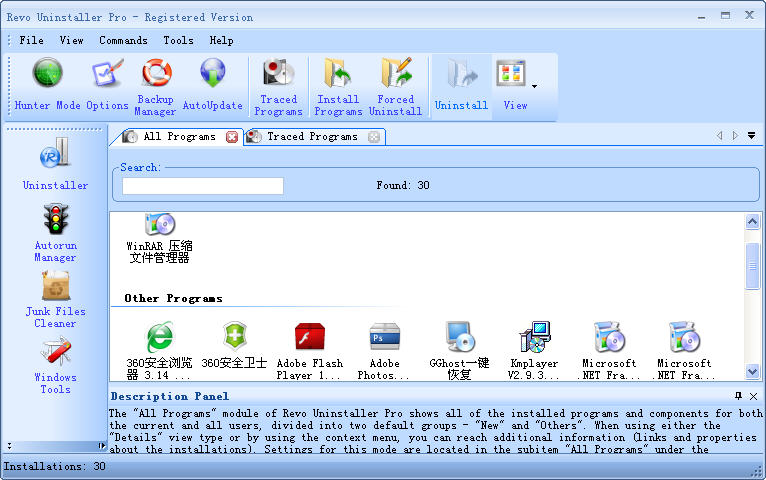Close the All Programs tab
The image size is (766, 480).
tap(232, 137)
